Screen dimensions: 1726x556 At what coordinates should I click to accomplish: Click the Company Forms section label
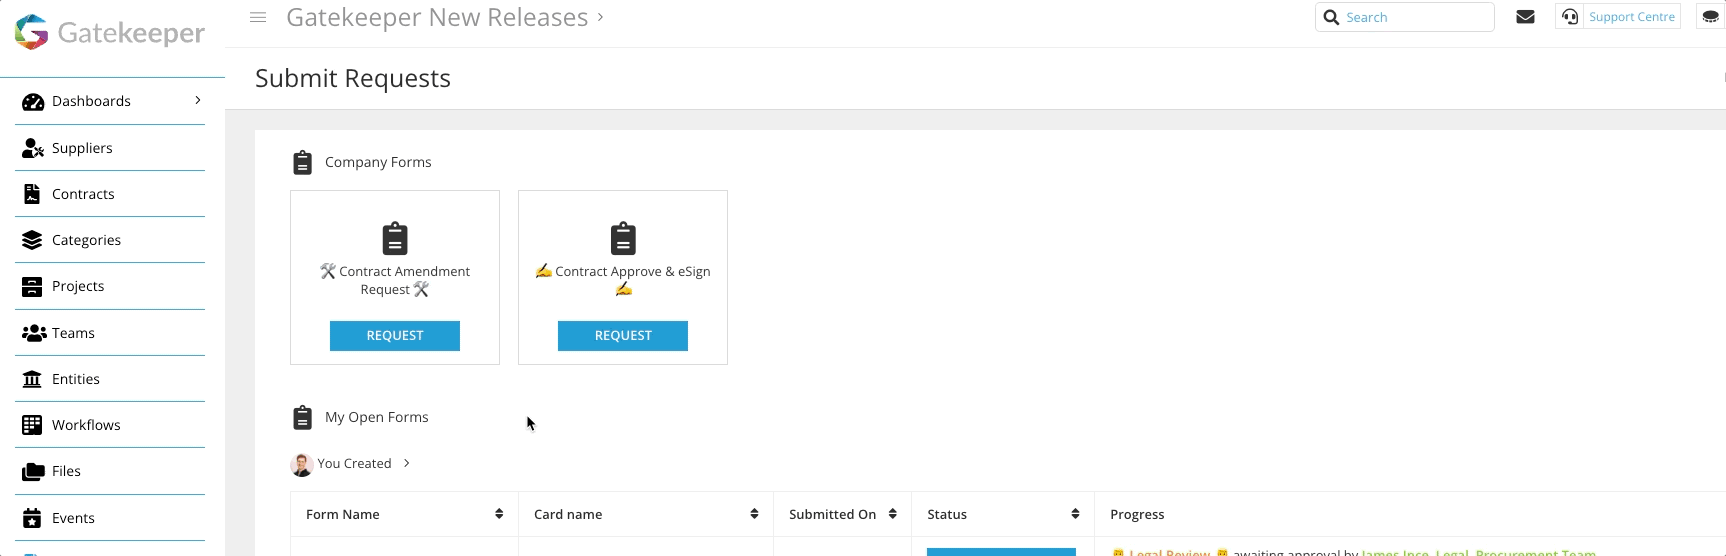[x=378, y=162]
